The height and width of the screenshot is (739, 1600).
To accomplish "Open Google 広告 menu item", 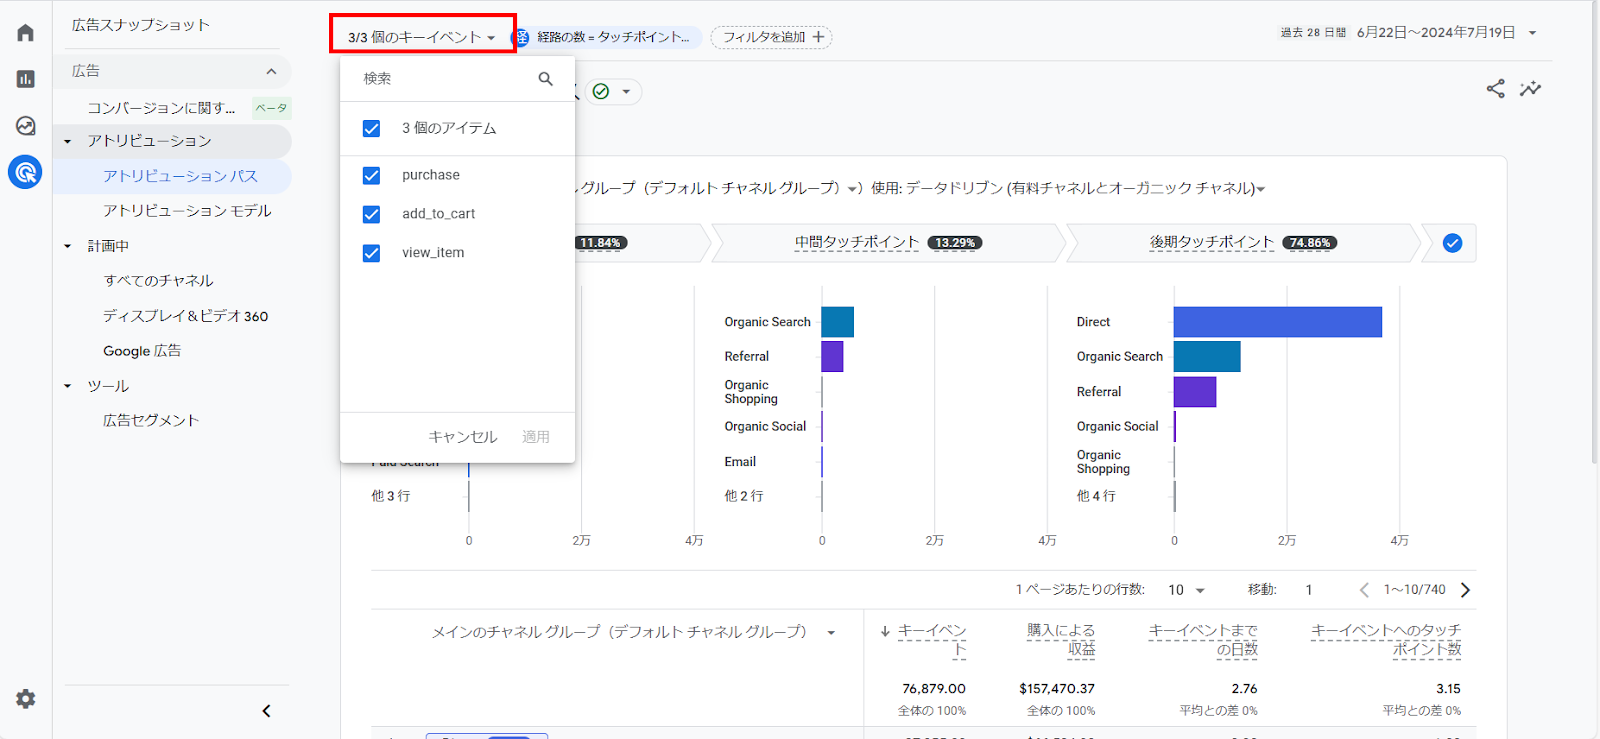I will point(142,351).
